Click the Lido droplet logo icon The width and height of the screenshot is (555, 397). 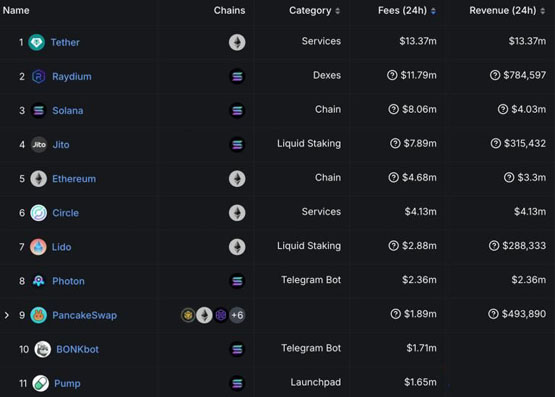38,247
